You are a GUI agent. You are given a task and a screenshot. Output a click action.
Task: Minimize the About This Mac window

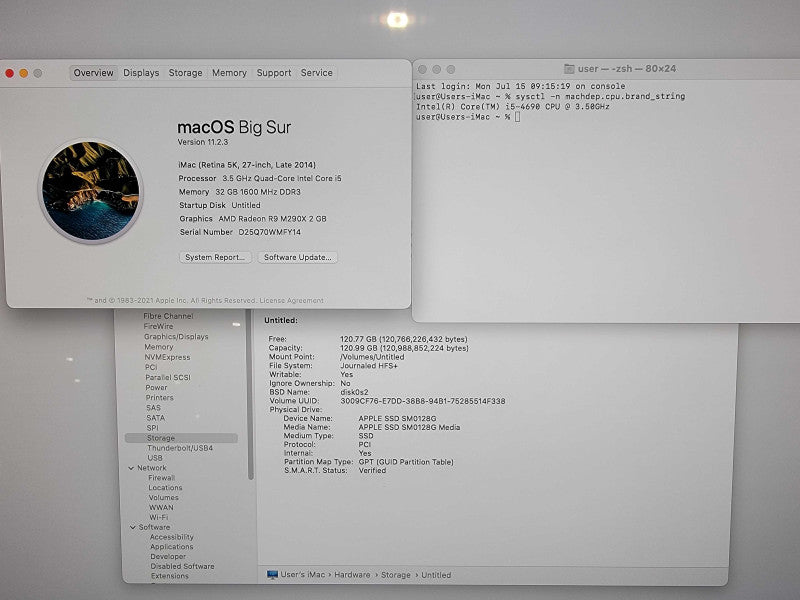23,73
